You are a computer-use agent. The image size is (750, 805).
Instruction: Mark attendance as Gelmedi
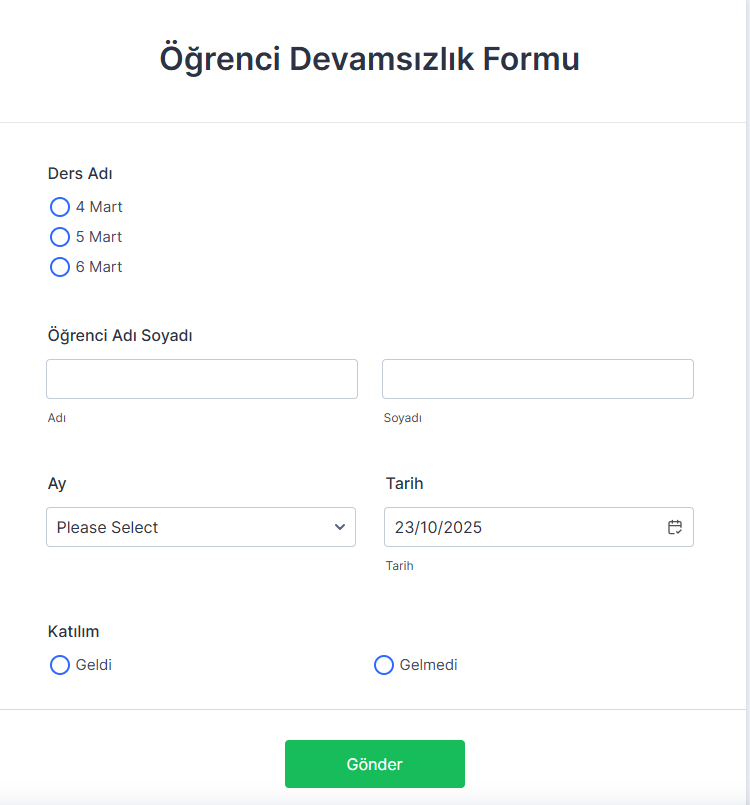pos(383,665)
